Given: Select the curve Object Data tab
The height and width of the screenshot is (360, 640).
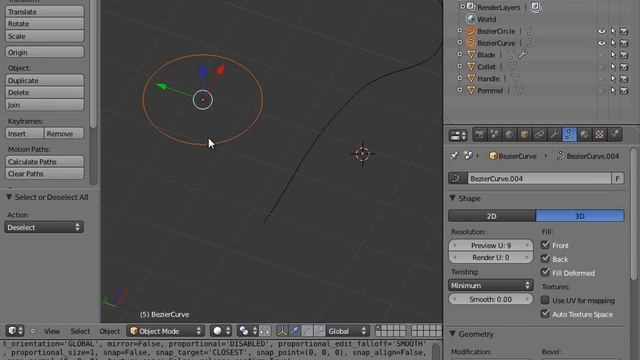Looking at the screenshot, I should [x=569, y=134].
